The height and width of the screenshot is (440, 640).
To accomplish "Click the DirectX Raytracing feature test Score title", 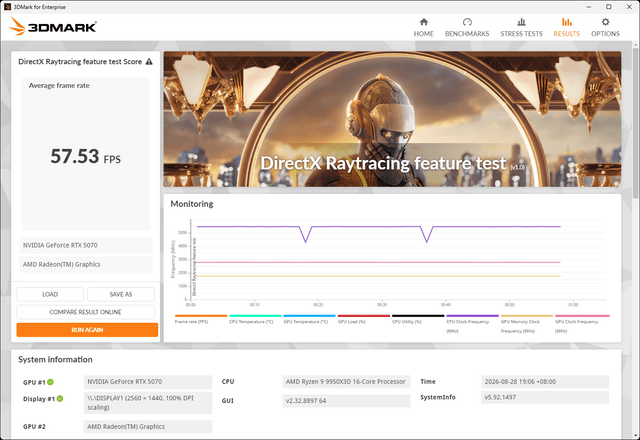I will [x=80, y=62].
